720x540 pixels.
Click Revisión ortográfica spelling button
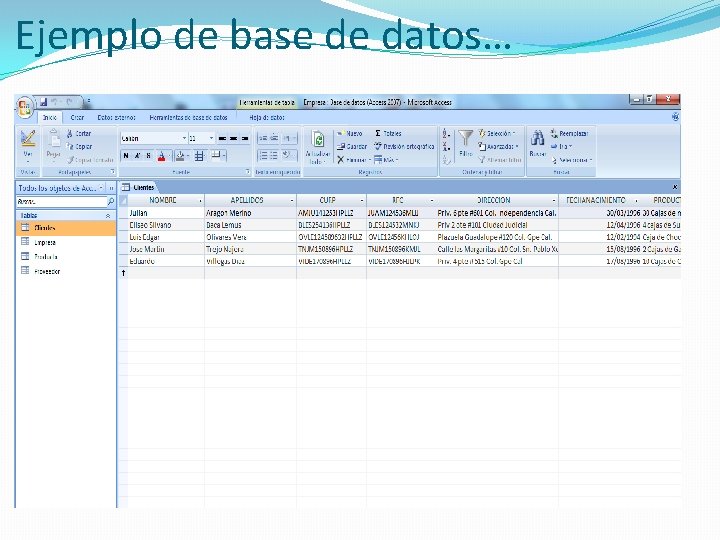404,146
